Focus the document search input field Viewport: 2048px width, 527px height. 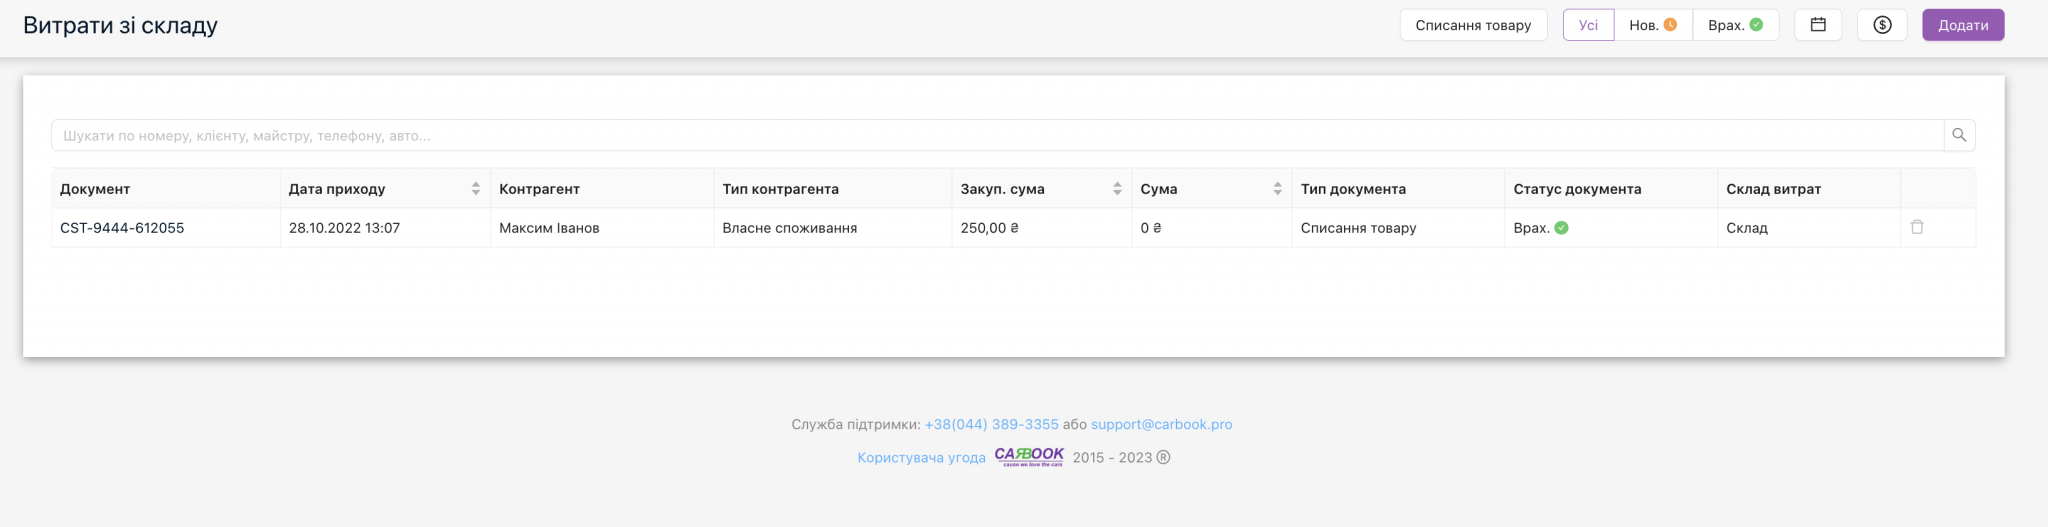(996, 135)
